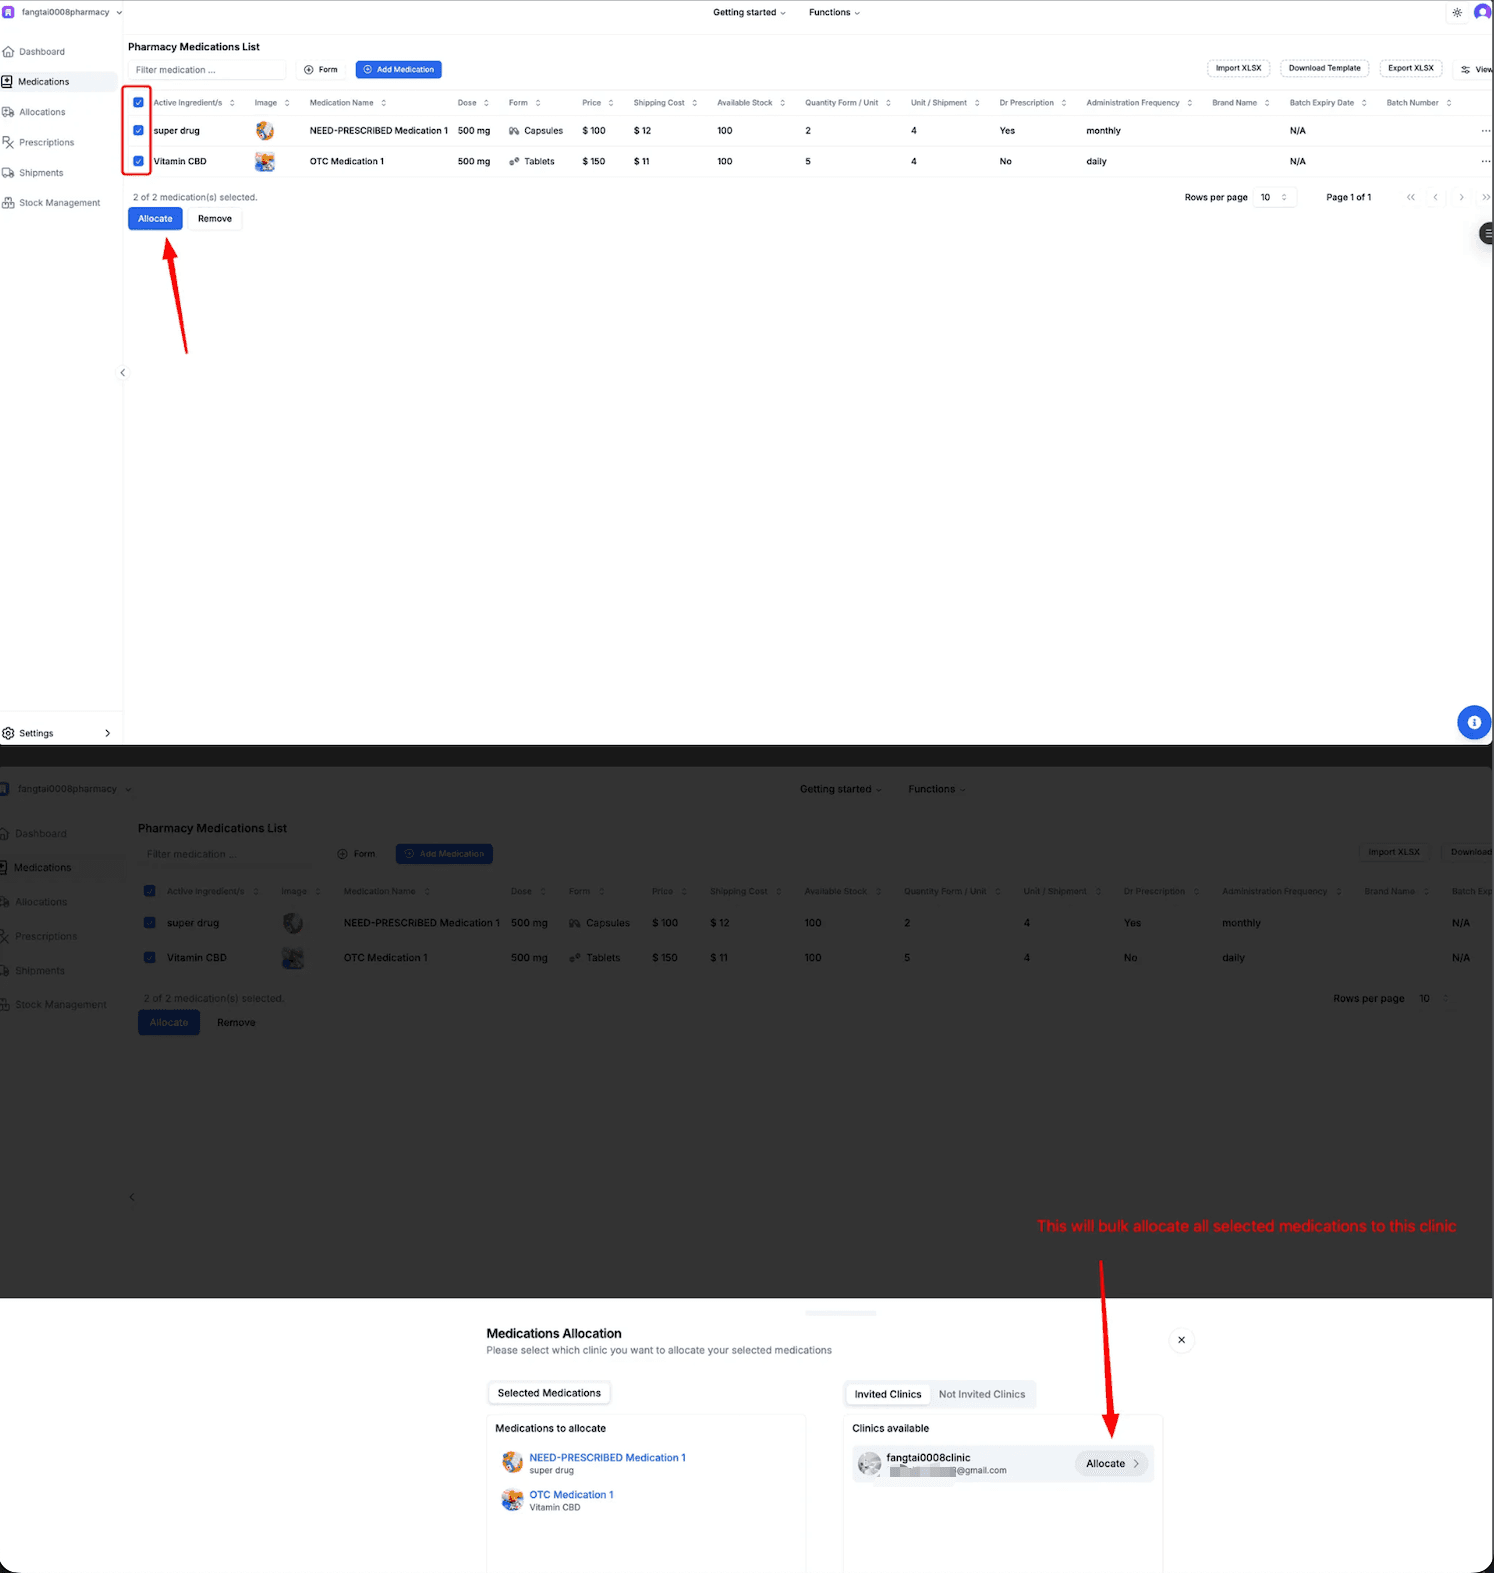Sort by Batch Number column

[1419, 103]
